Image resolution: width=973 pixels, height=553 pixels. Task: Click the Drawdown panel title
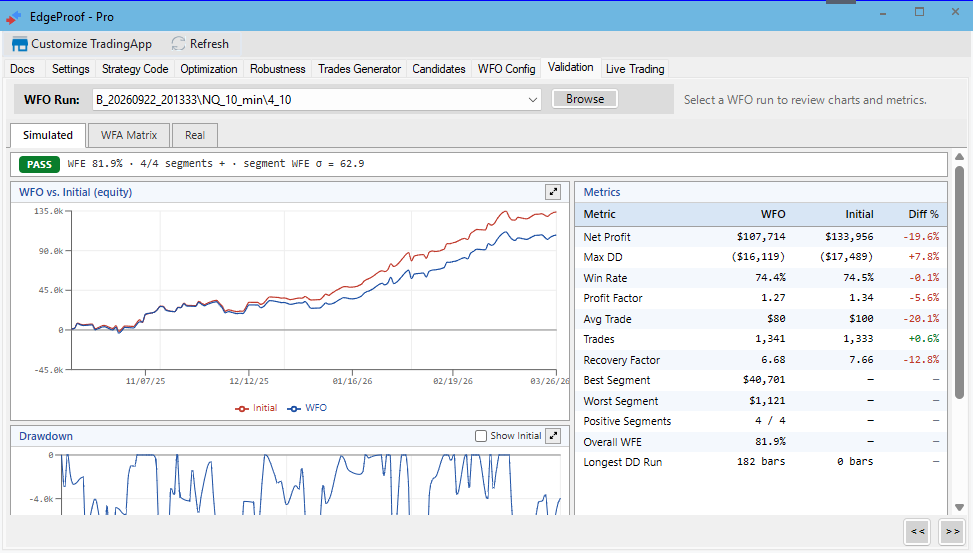pyautogui.click(x=46, y=436)
